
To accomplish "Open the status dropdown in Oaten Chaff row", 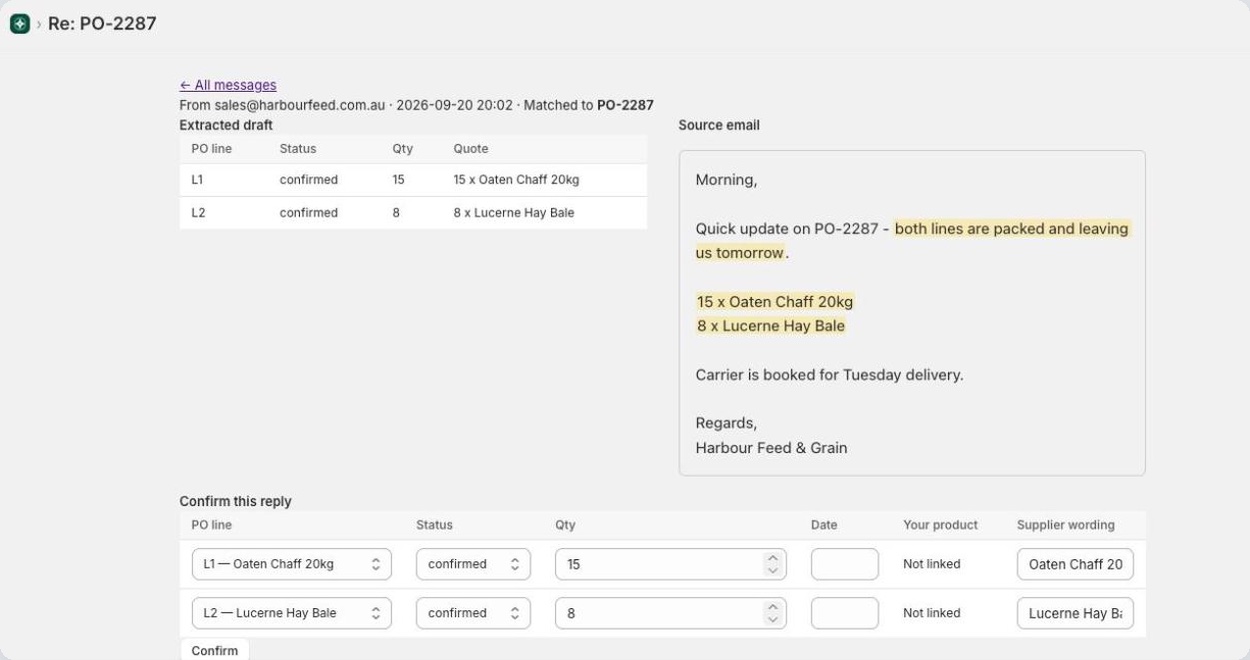I will (x=473, y=564).
